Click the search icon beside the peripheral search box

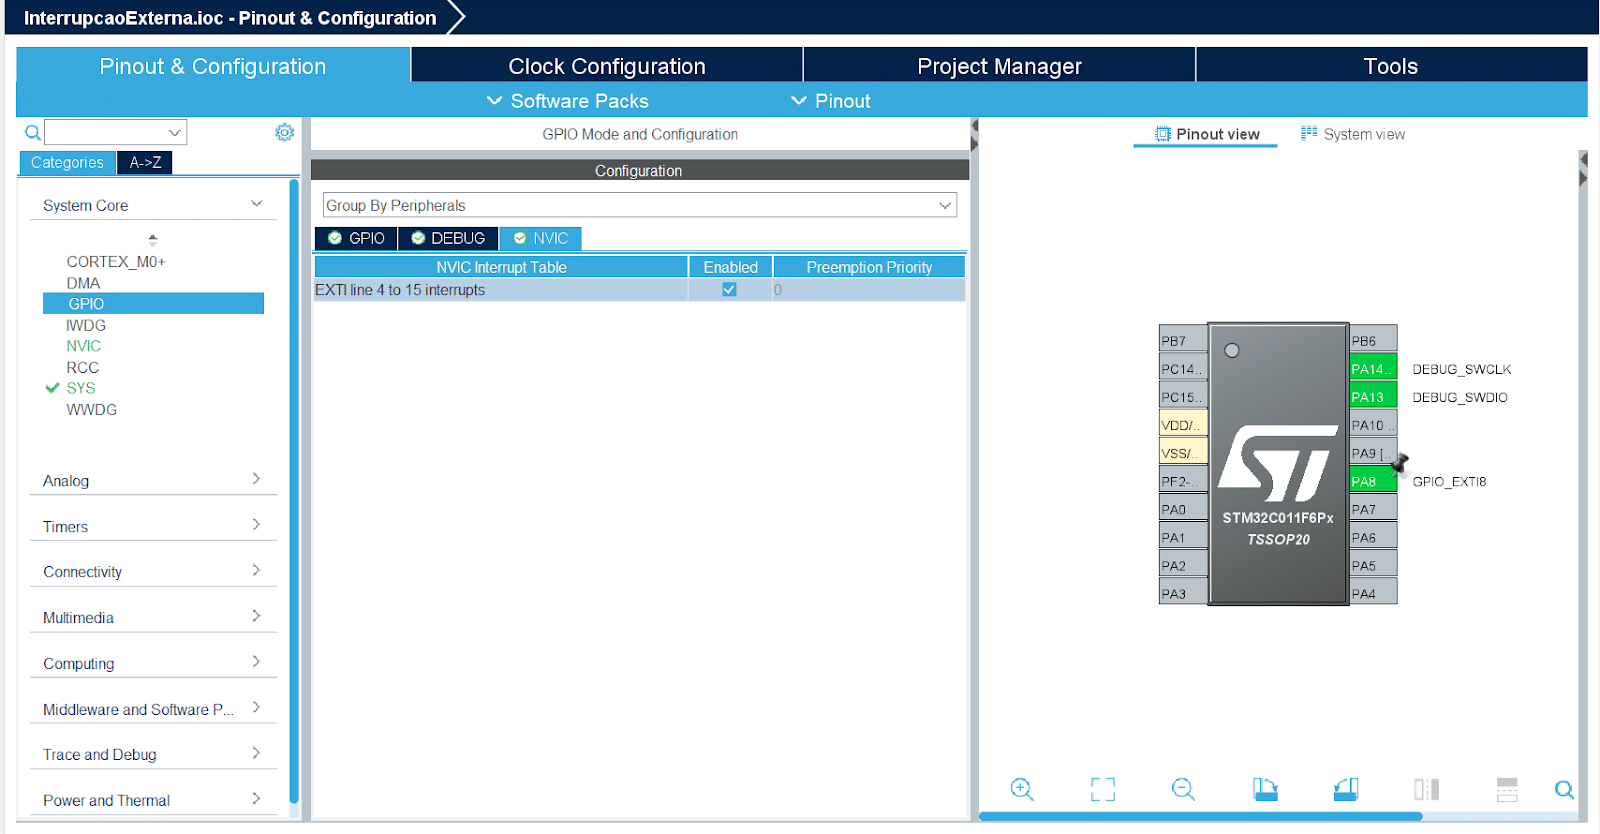tap(33, 133)
